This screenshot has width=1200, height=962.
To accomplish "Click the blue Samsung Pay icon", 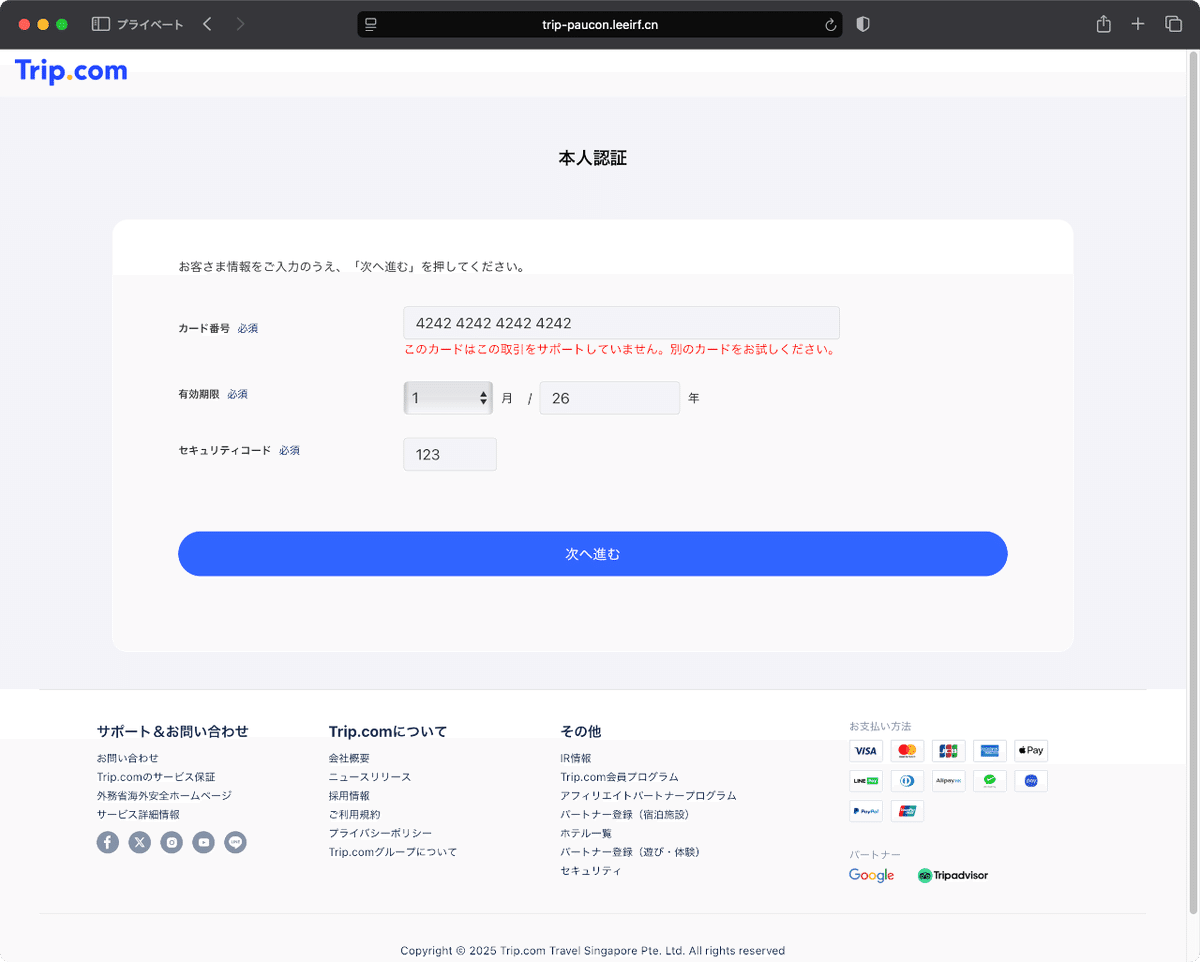I will [x=1031, y=780].
